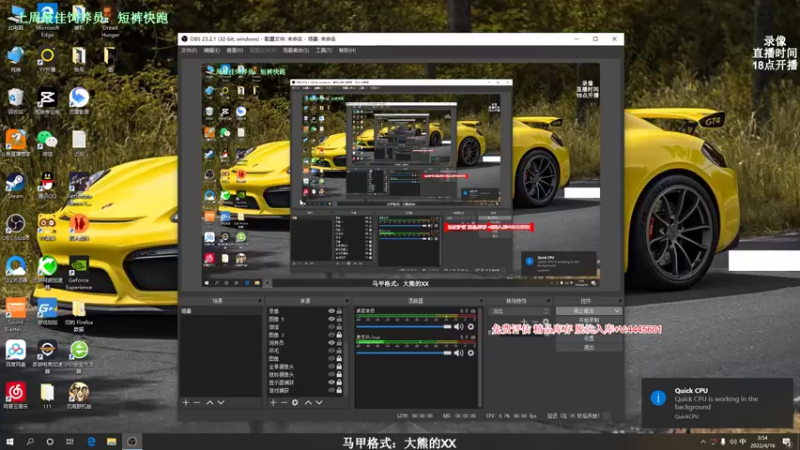Open Steam desktop shortcut
800x450 pixels.
point(16,186)
